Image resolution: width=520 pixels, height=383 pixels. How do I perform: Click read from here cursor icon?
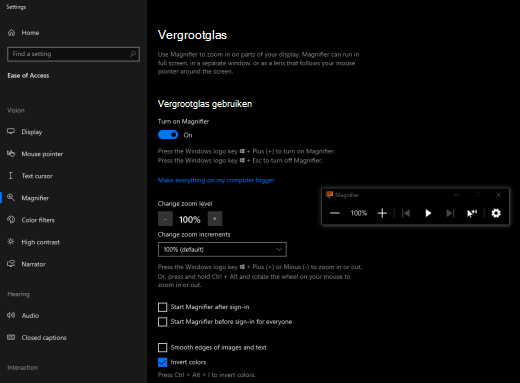click(x=472, y=213)
